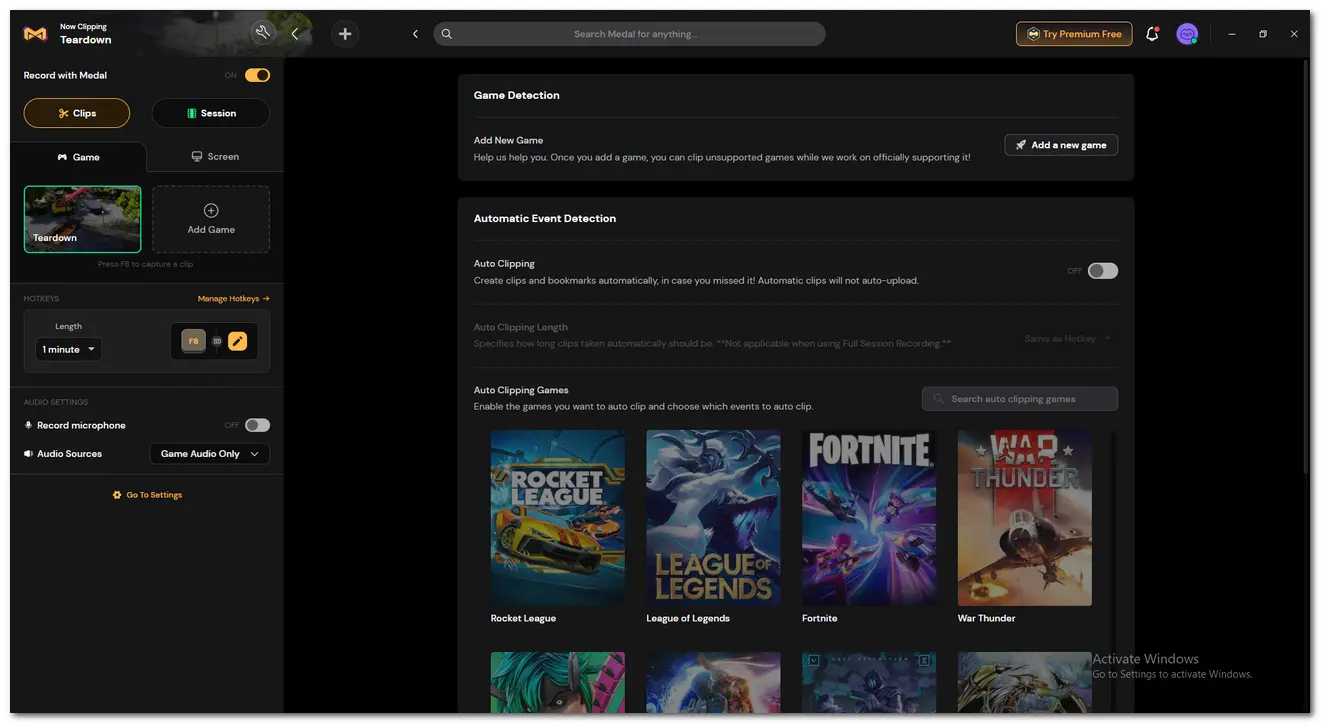Click the controller hotkey icon
Image resolution: width=1321 pixels, height=724 pixels.
point(217,341)
